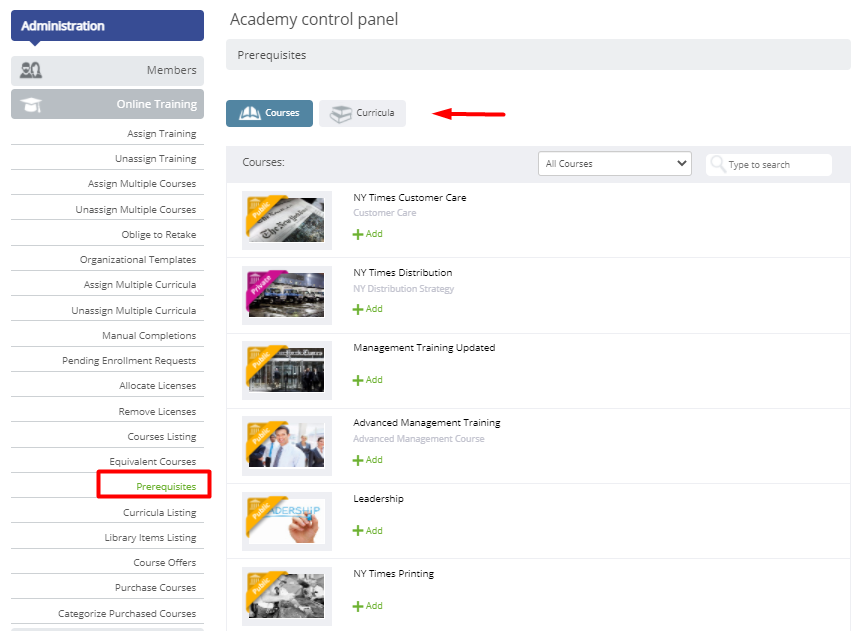The image size is (857, 631).
Task: Open the Members section
Action: (x=107, y=70)
